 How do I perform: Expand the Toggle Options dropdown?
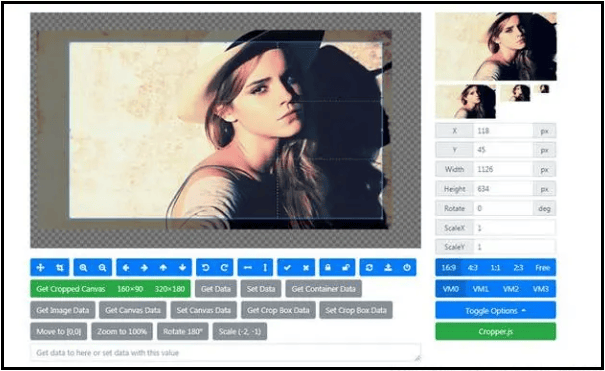point(495,311)
